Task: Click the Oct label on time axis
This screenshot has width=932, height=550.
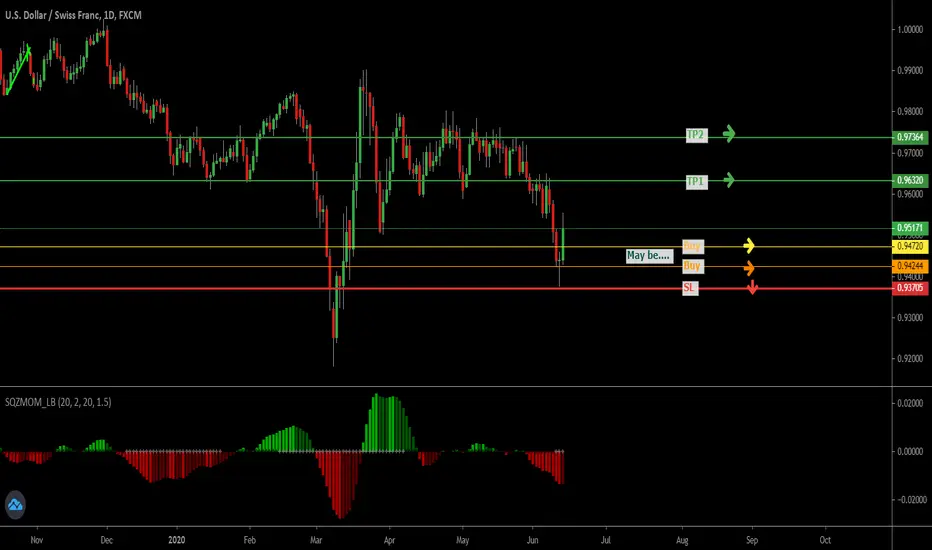Action: coord(825,540)
